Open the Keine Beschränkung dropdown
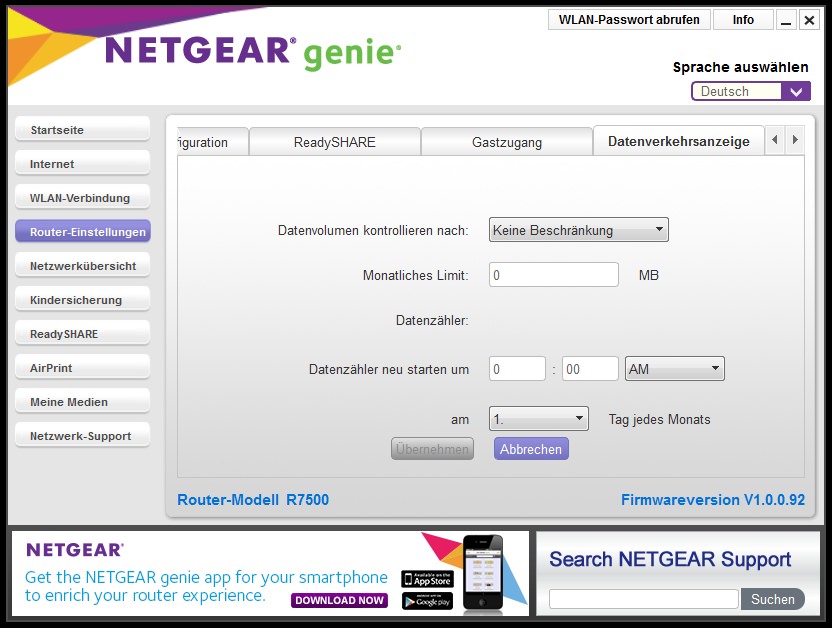 coord(578,230)
